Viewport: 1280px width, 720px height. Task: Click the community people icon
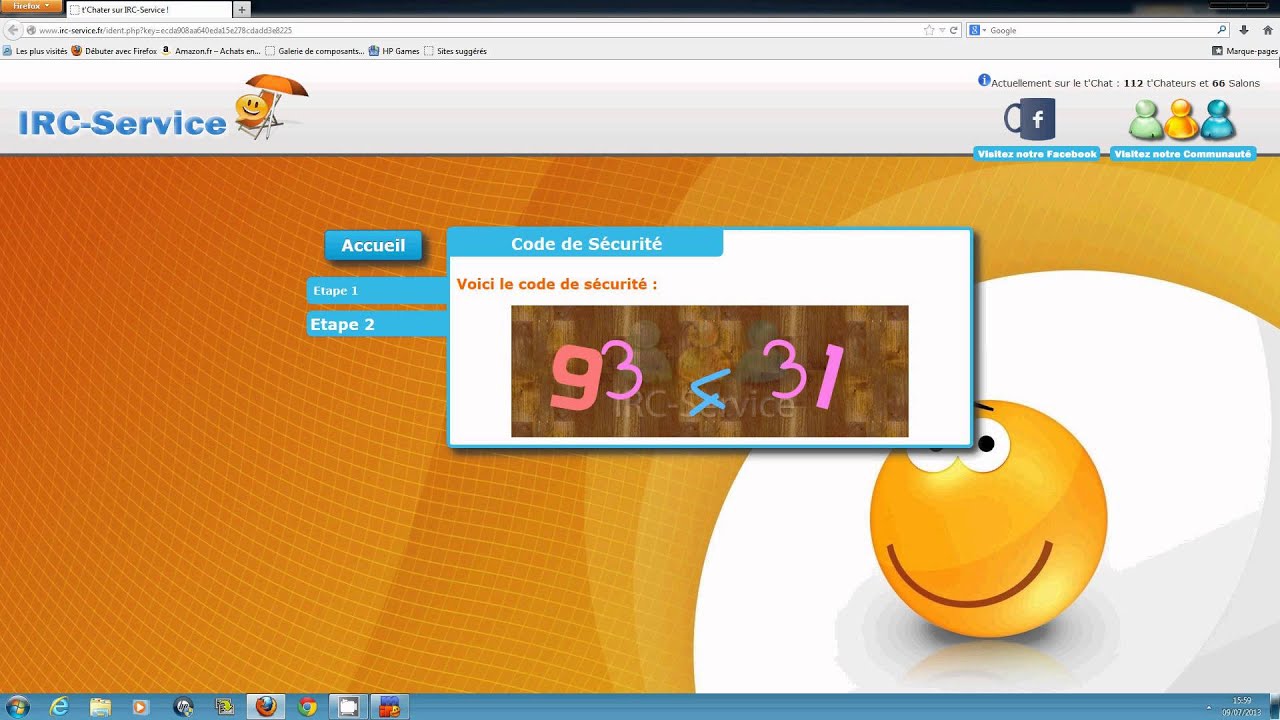(x=1182, y=120)
